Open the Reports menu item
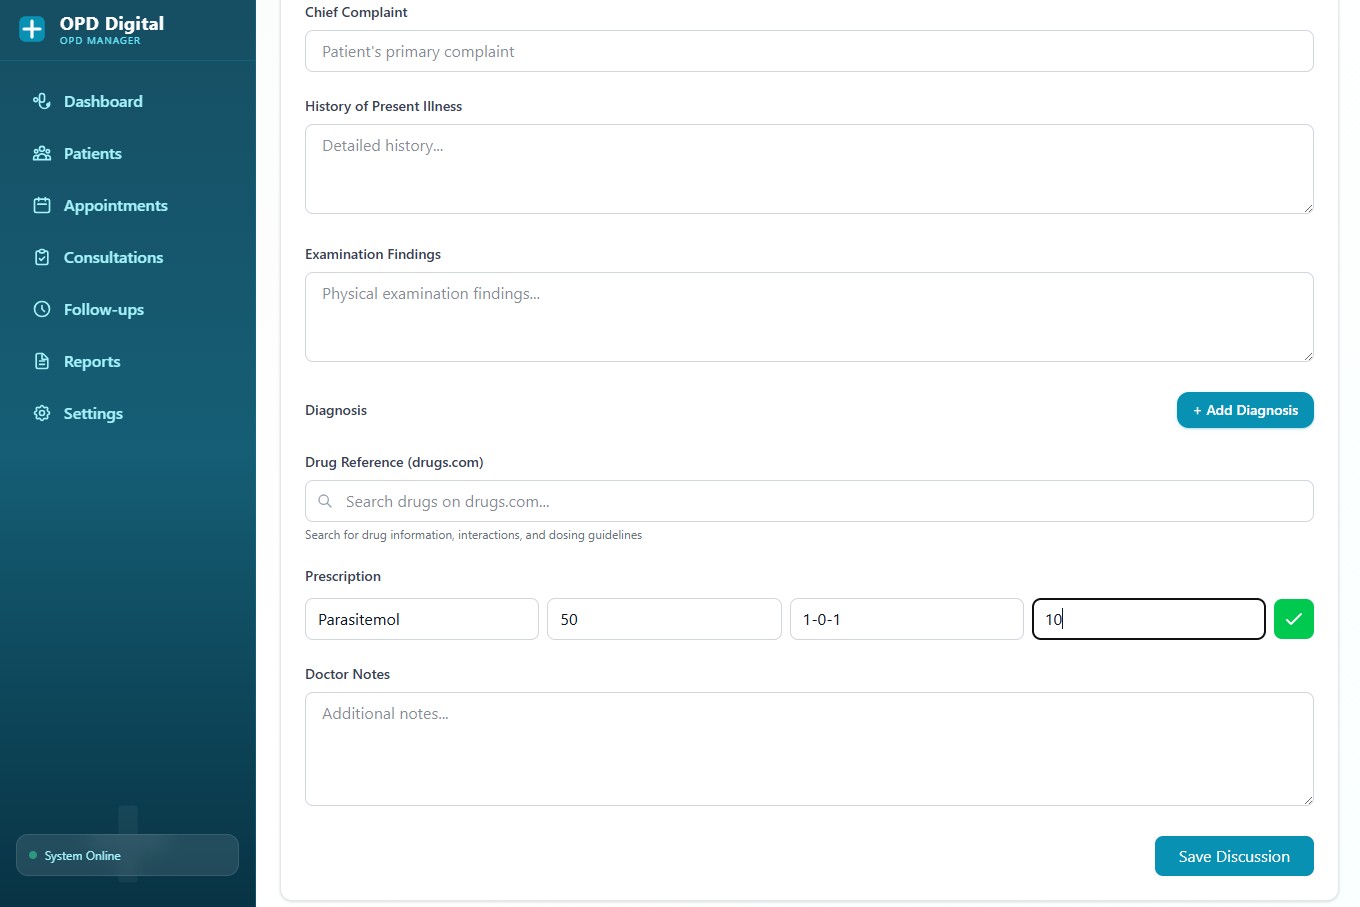 (92, 361)
